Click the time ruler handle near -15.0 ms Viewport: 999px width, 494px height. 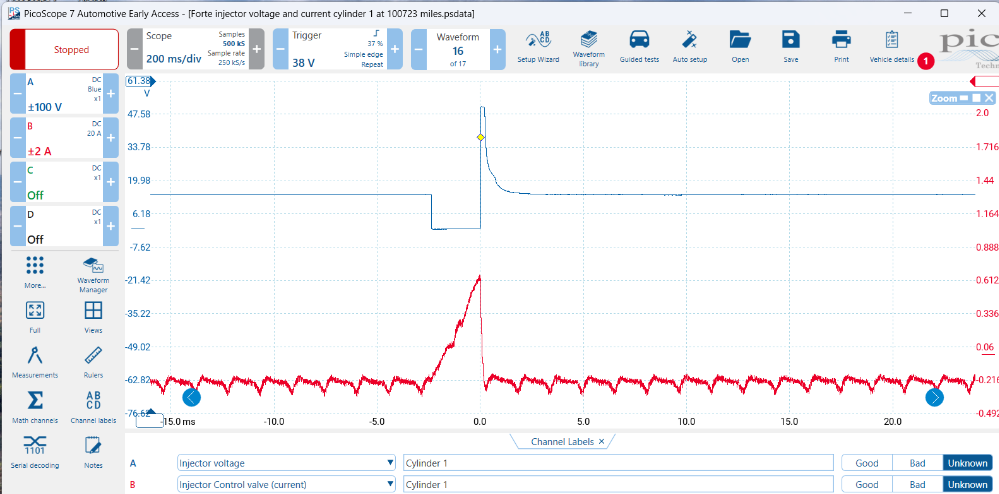[150, 421]
